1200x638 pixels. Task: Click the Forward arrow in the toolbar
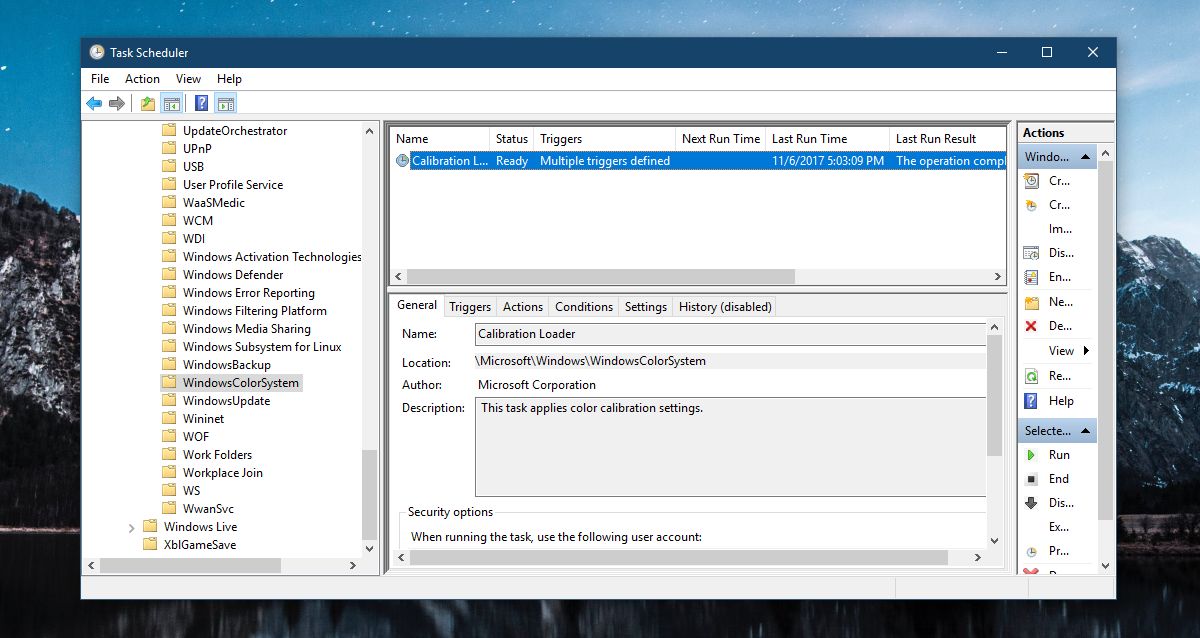click(x=117, y=103)
